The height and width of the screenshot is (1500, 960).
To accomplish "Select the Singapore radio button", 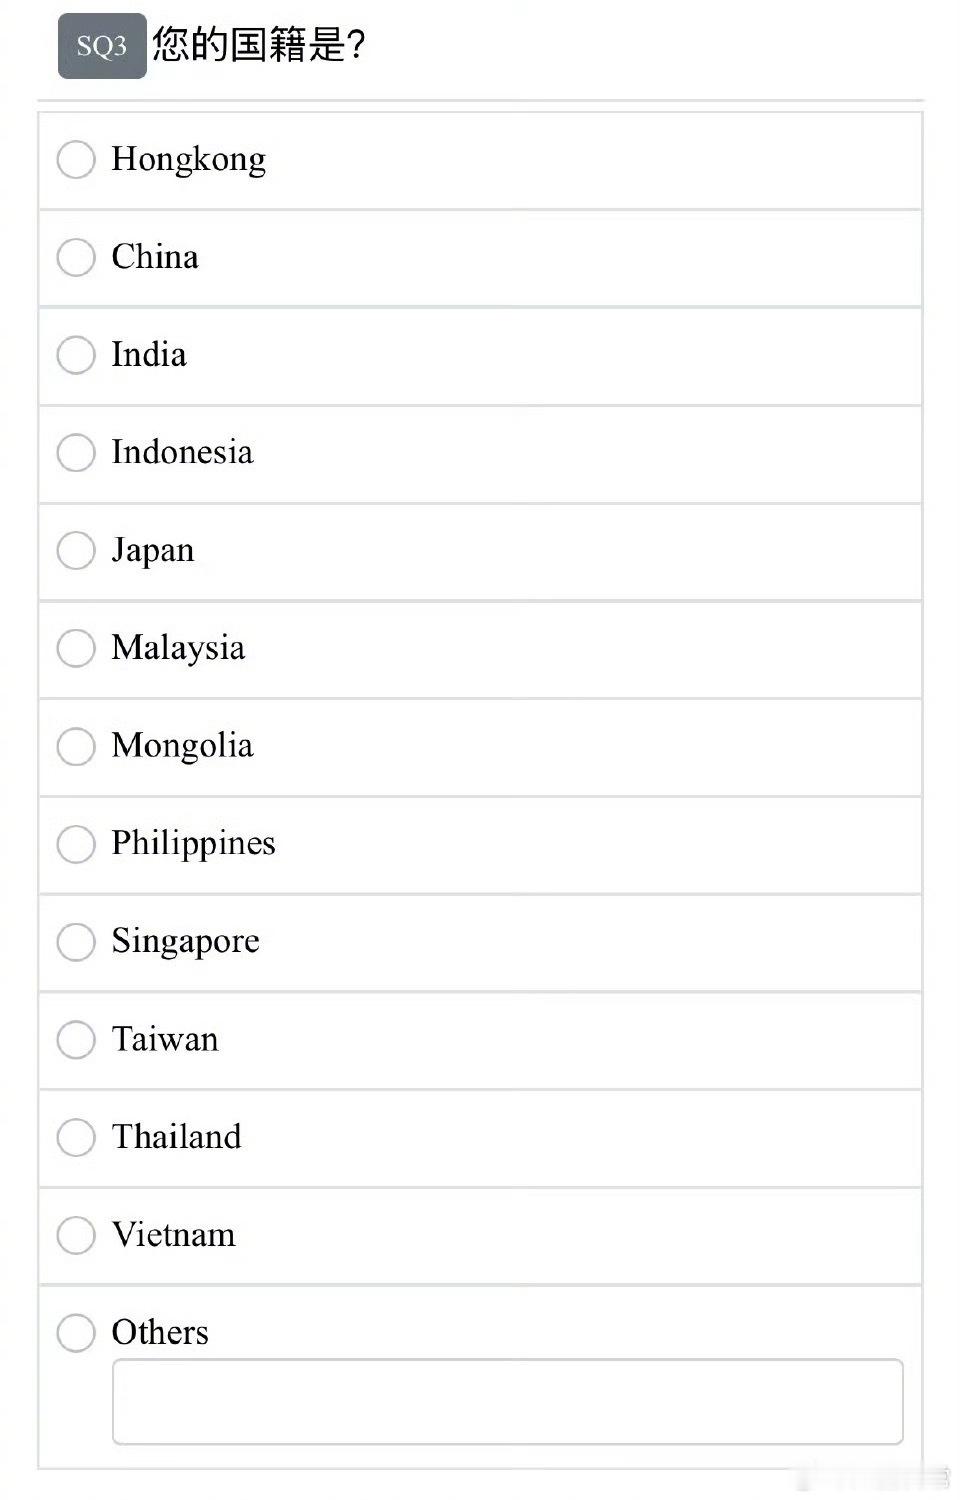I will (x=76, y=941).
